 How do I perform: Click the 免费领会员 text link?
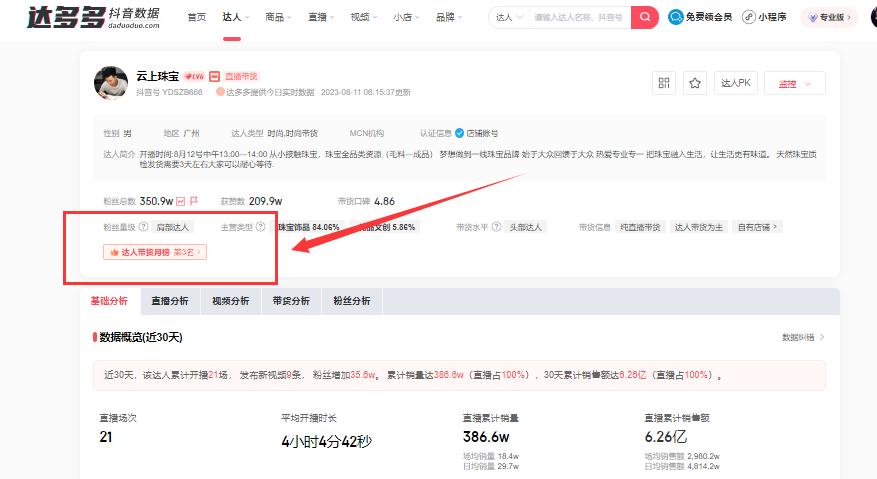pyautogui.click(x=709, y=17)
